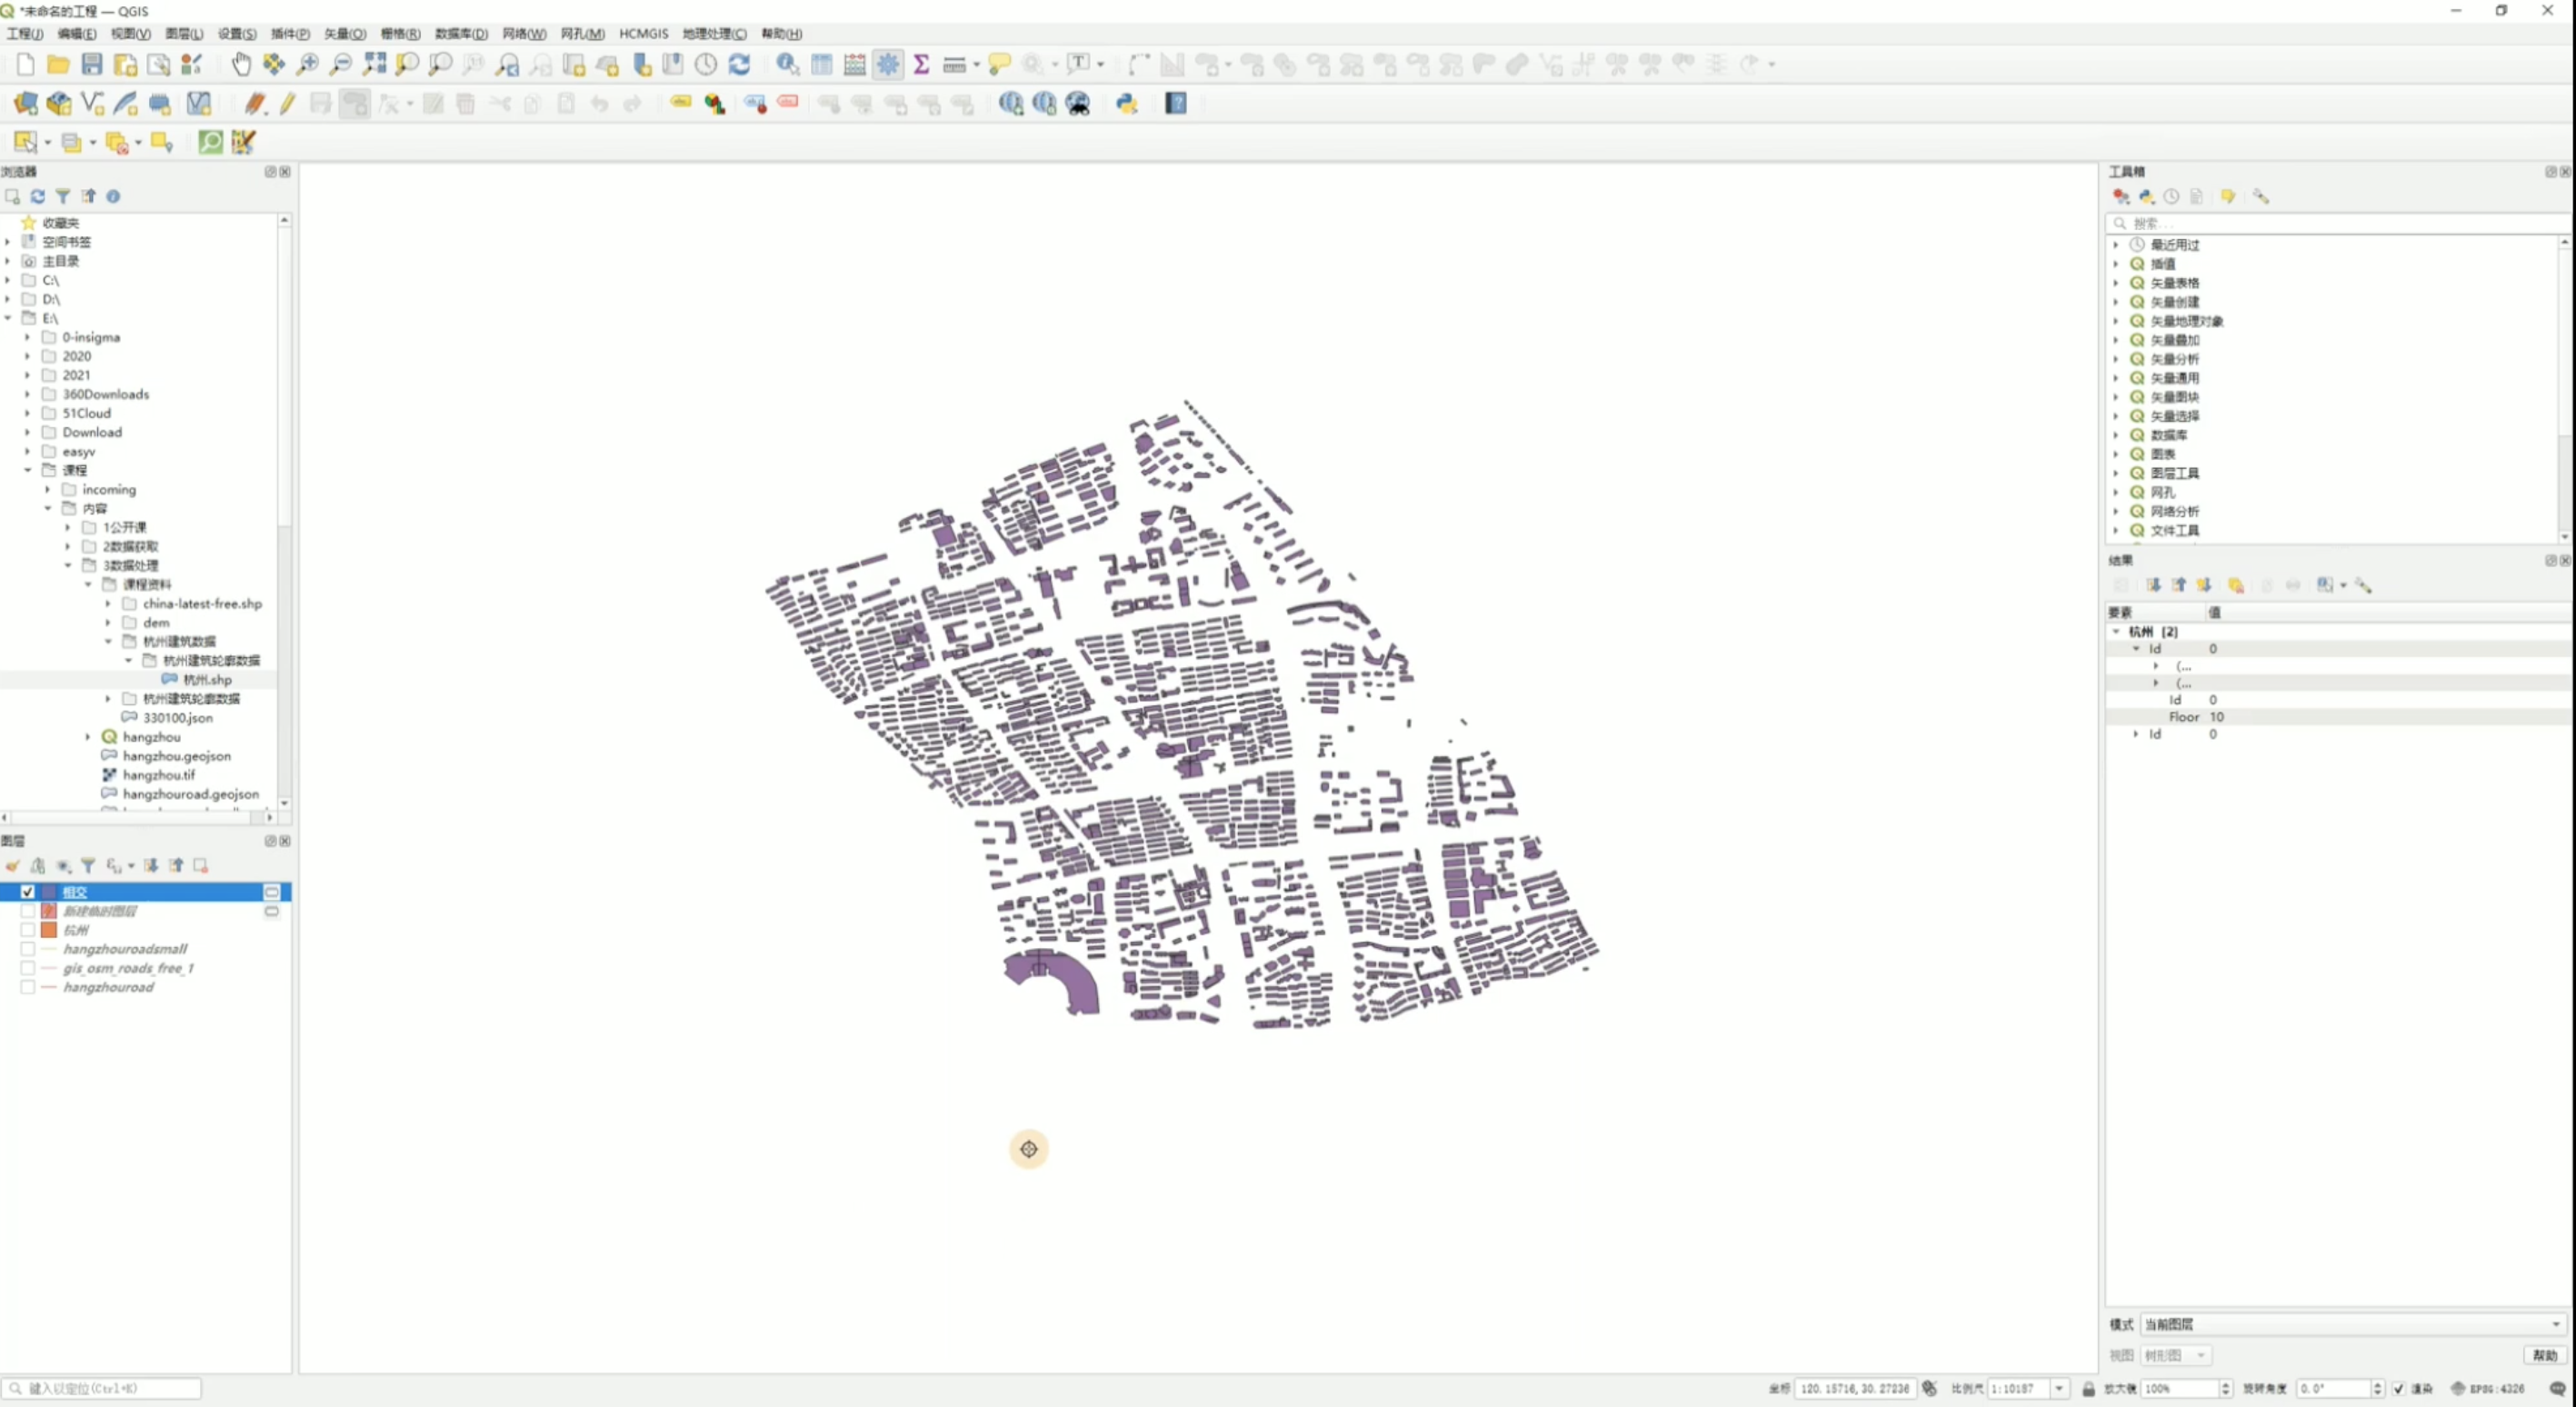Uncheck the 相交 layer visibility checkbox
Viewport: 2576px width, 1407px height.
click(x=28, y=892)
